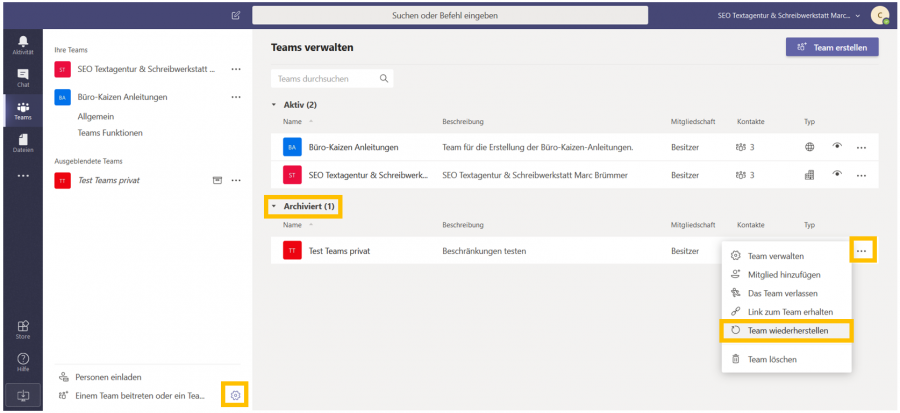900x413 pixels.
Task: Sort archived teams by Name column
Action: click(x=292, y=225)
